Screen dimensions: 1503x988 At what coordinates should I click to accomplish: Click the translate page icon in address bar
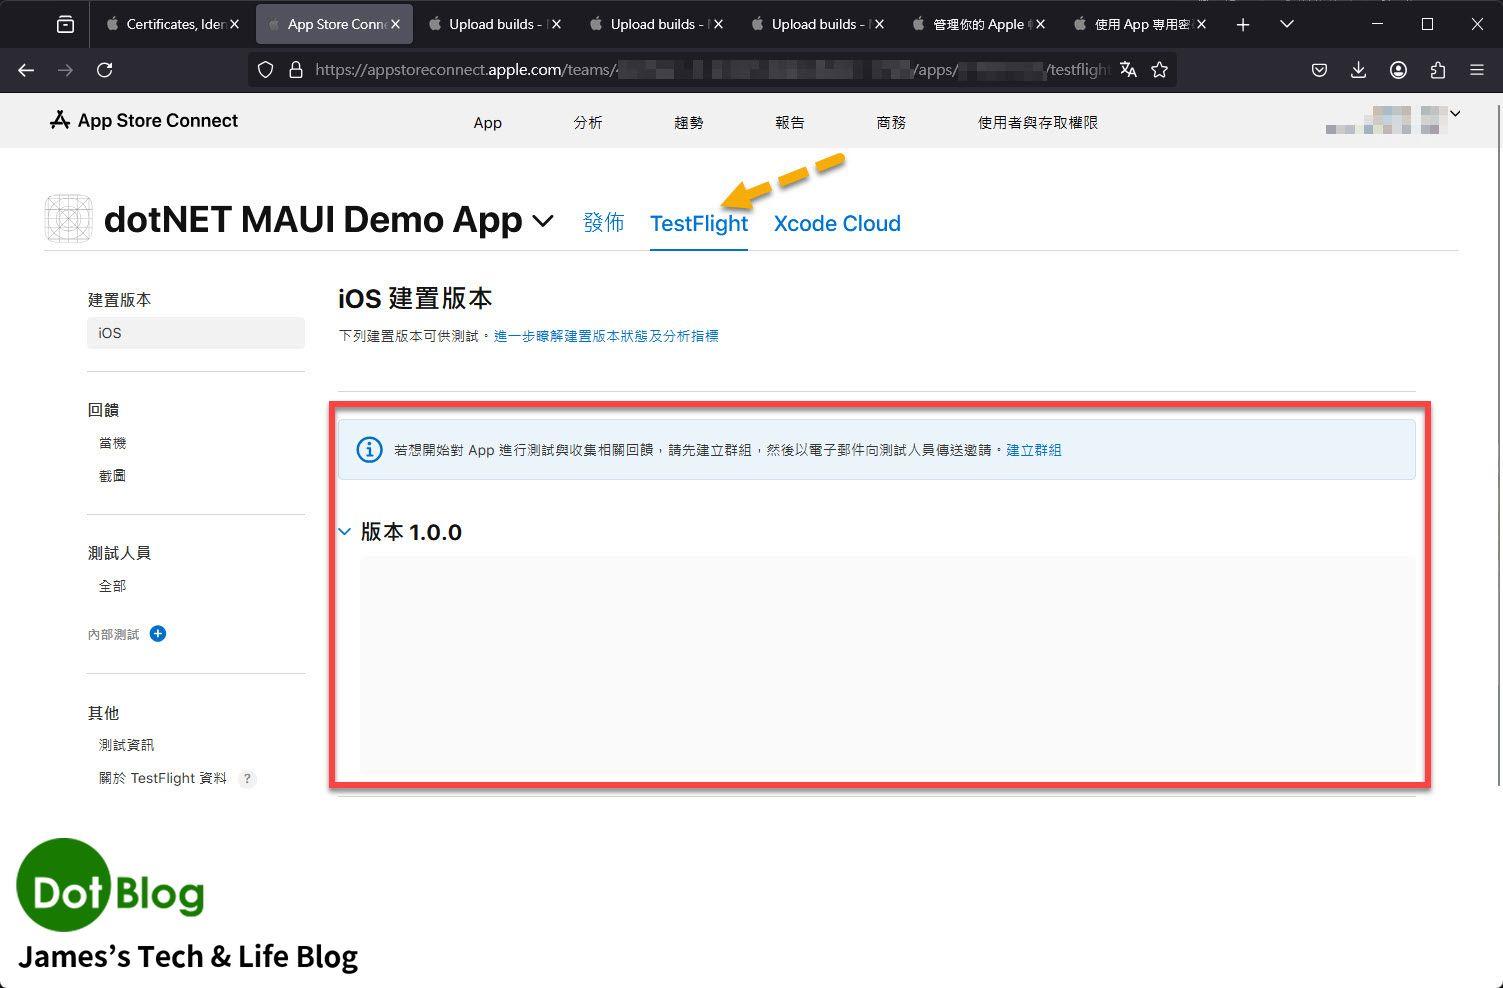pos(1128,70)
